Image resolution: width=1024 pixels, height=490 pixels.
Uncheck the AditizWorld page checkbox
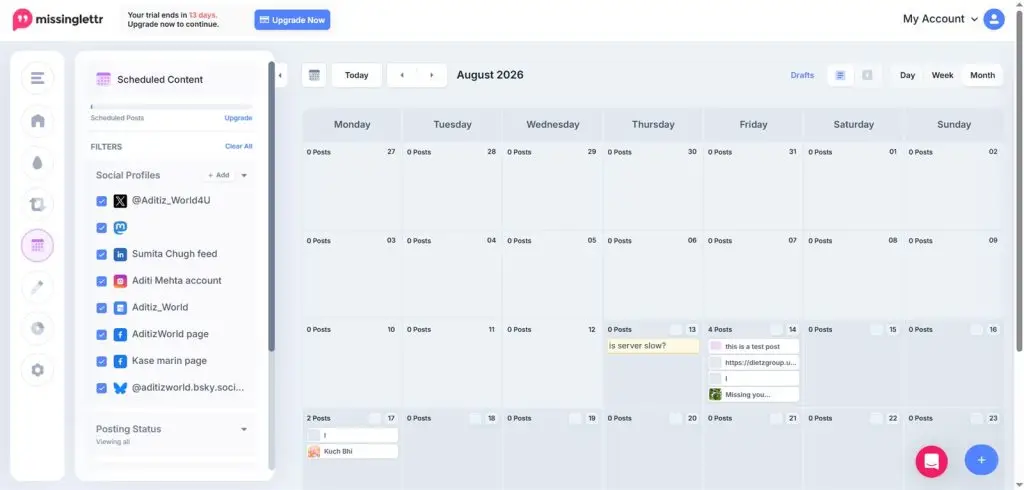(x=101, y=335)
